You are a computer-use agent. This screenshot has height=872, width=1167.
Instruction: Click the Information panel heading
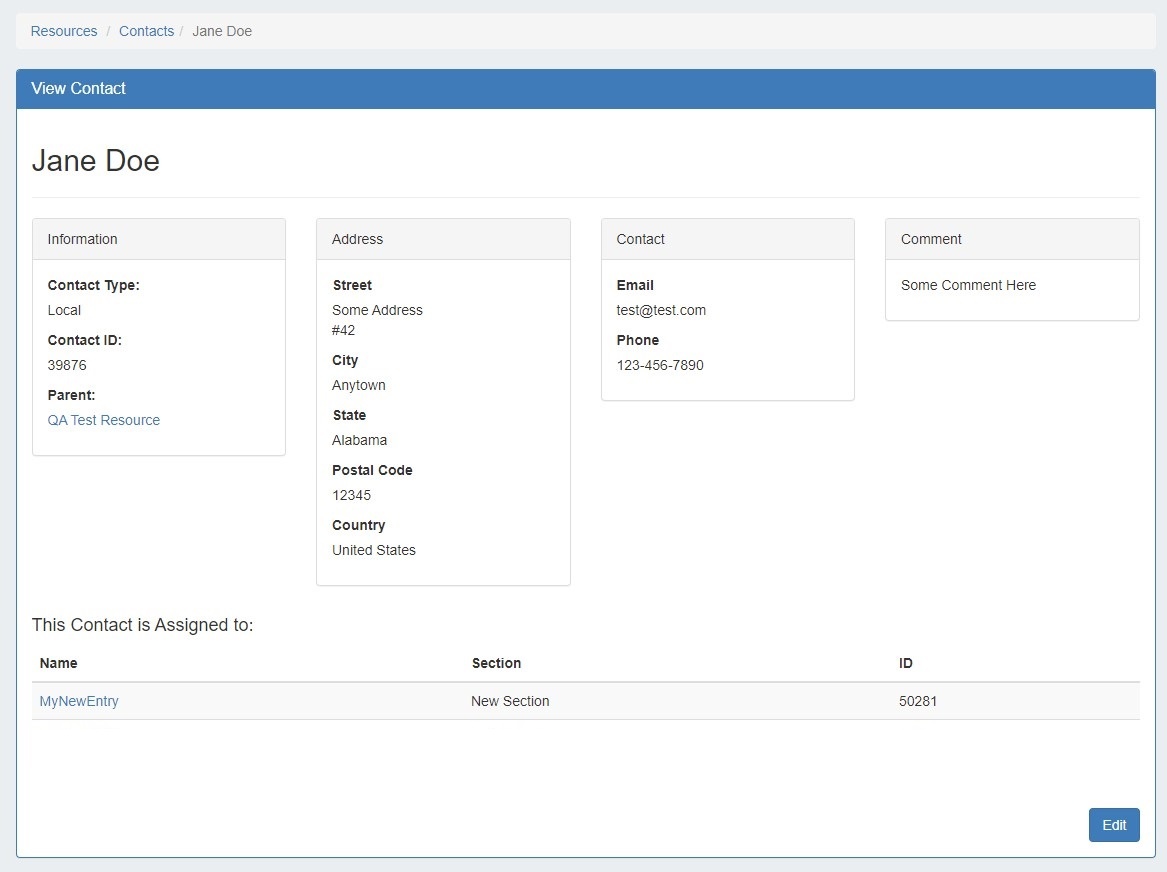tap(83, 239)
